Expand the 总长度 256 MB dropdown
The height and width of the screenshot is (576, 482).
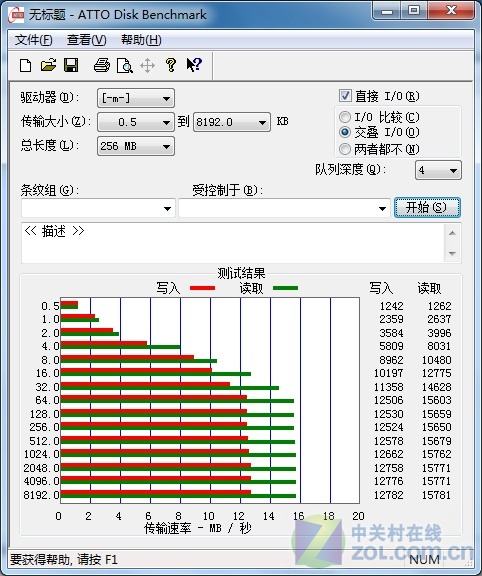136,146
